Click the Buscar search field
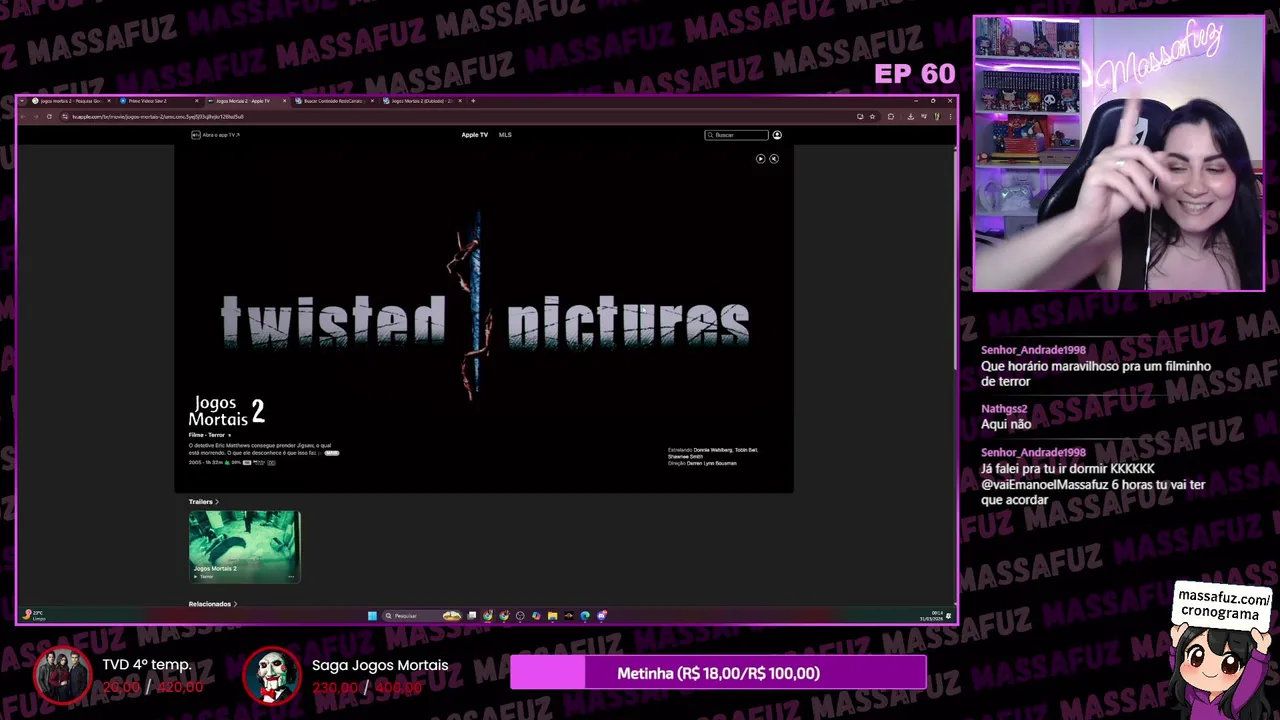This screenshot has height=720, width=1280. 736,135
